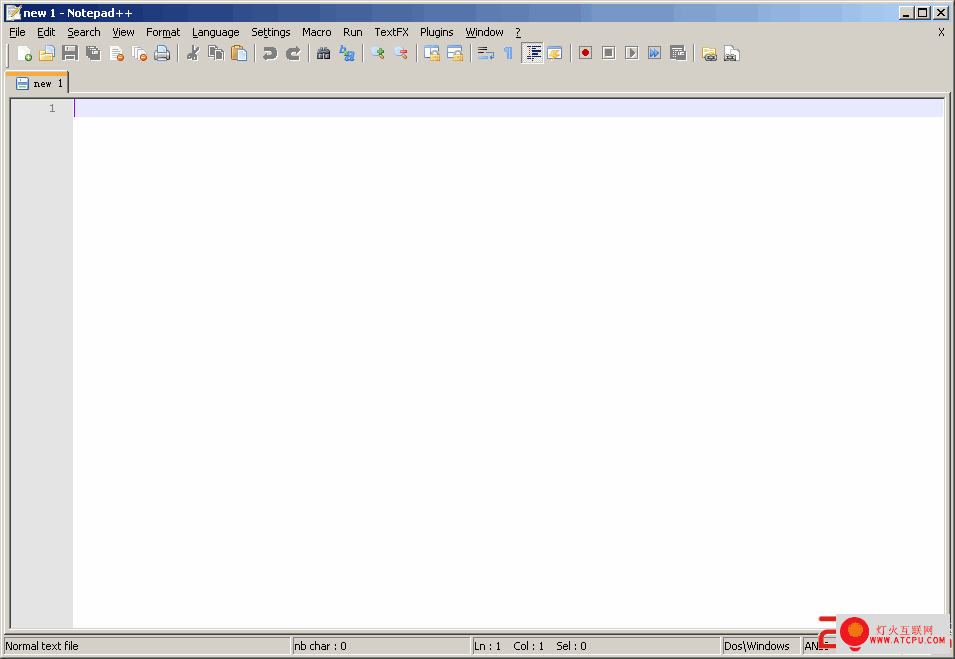The width and height of the screenshot is (955, 659).
Task: Zoom in with the magnifier plus icon
Action: 378,54
